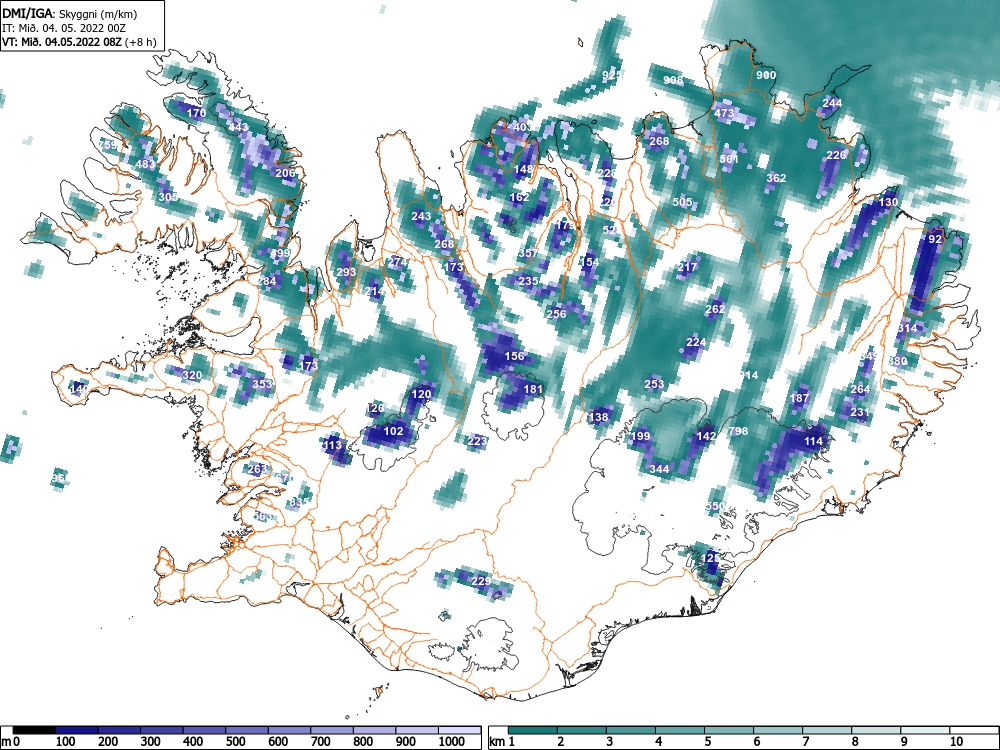This screenshot has height=750, width=1000.
Task: Click the visibility value "483" on the map
Action: [x=145, y=164]
